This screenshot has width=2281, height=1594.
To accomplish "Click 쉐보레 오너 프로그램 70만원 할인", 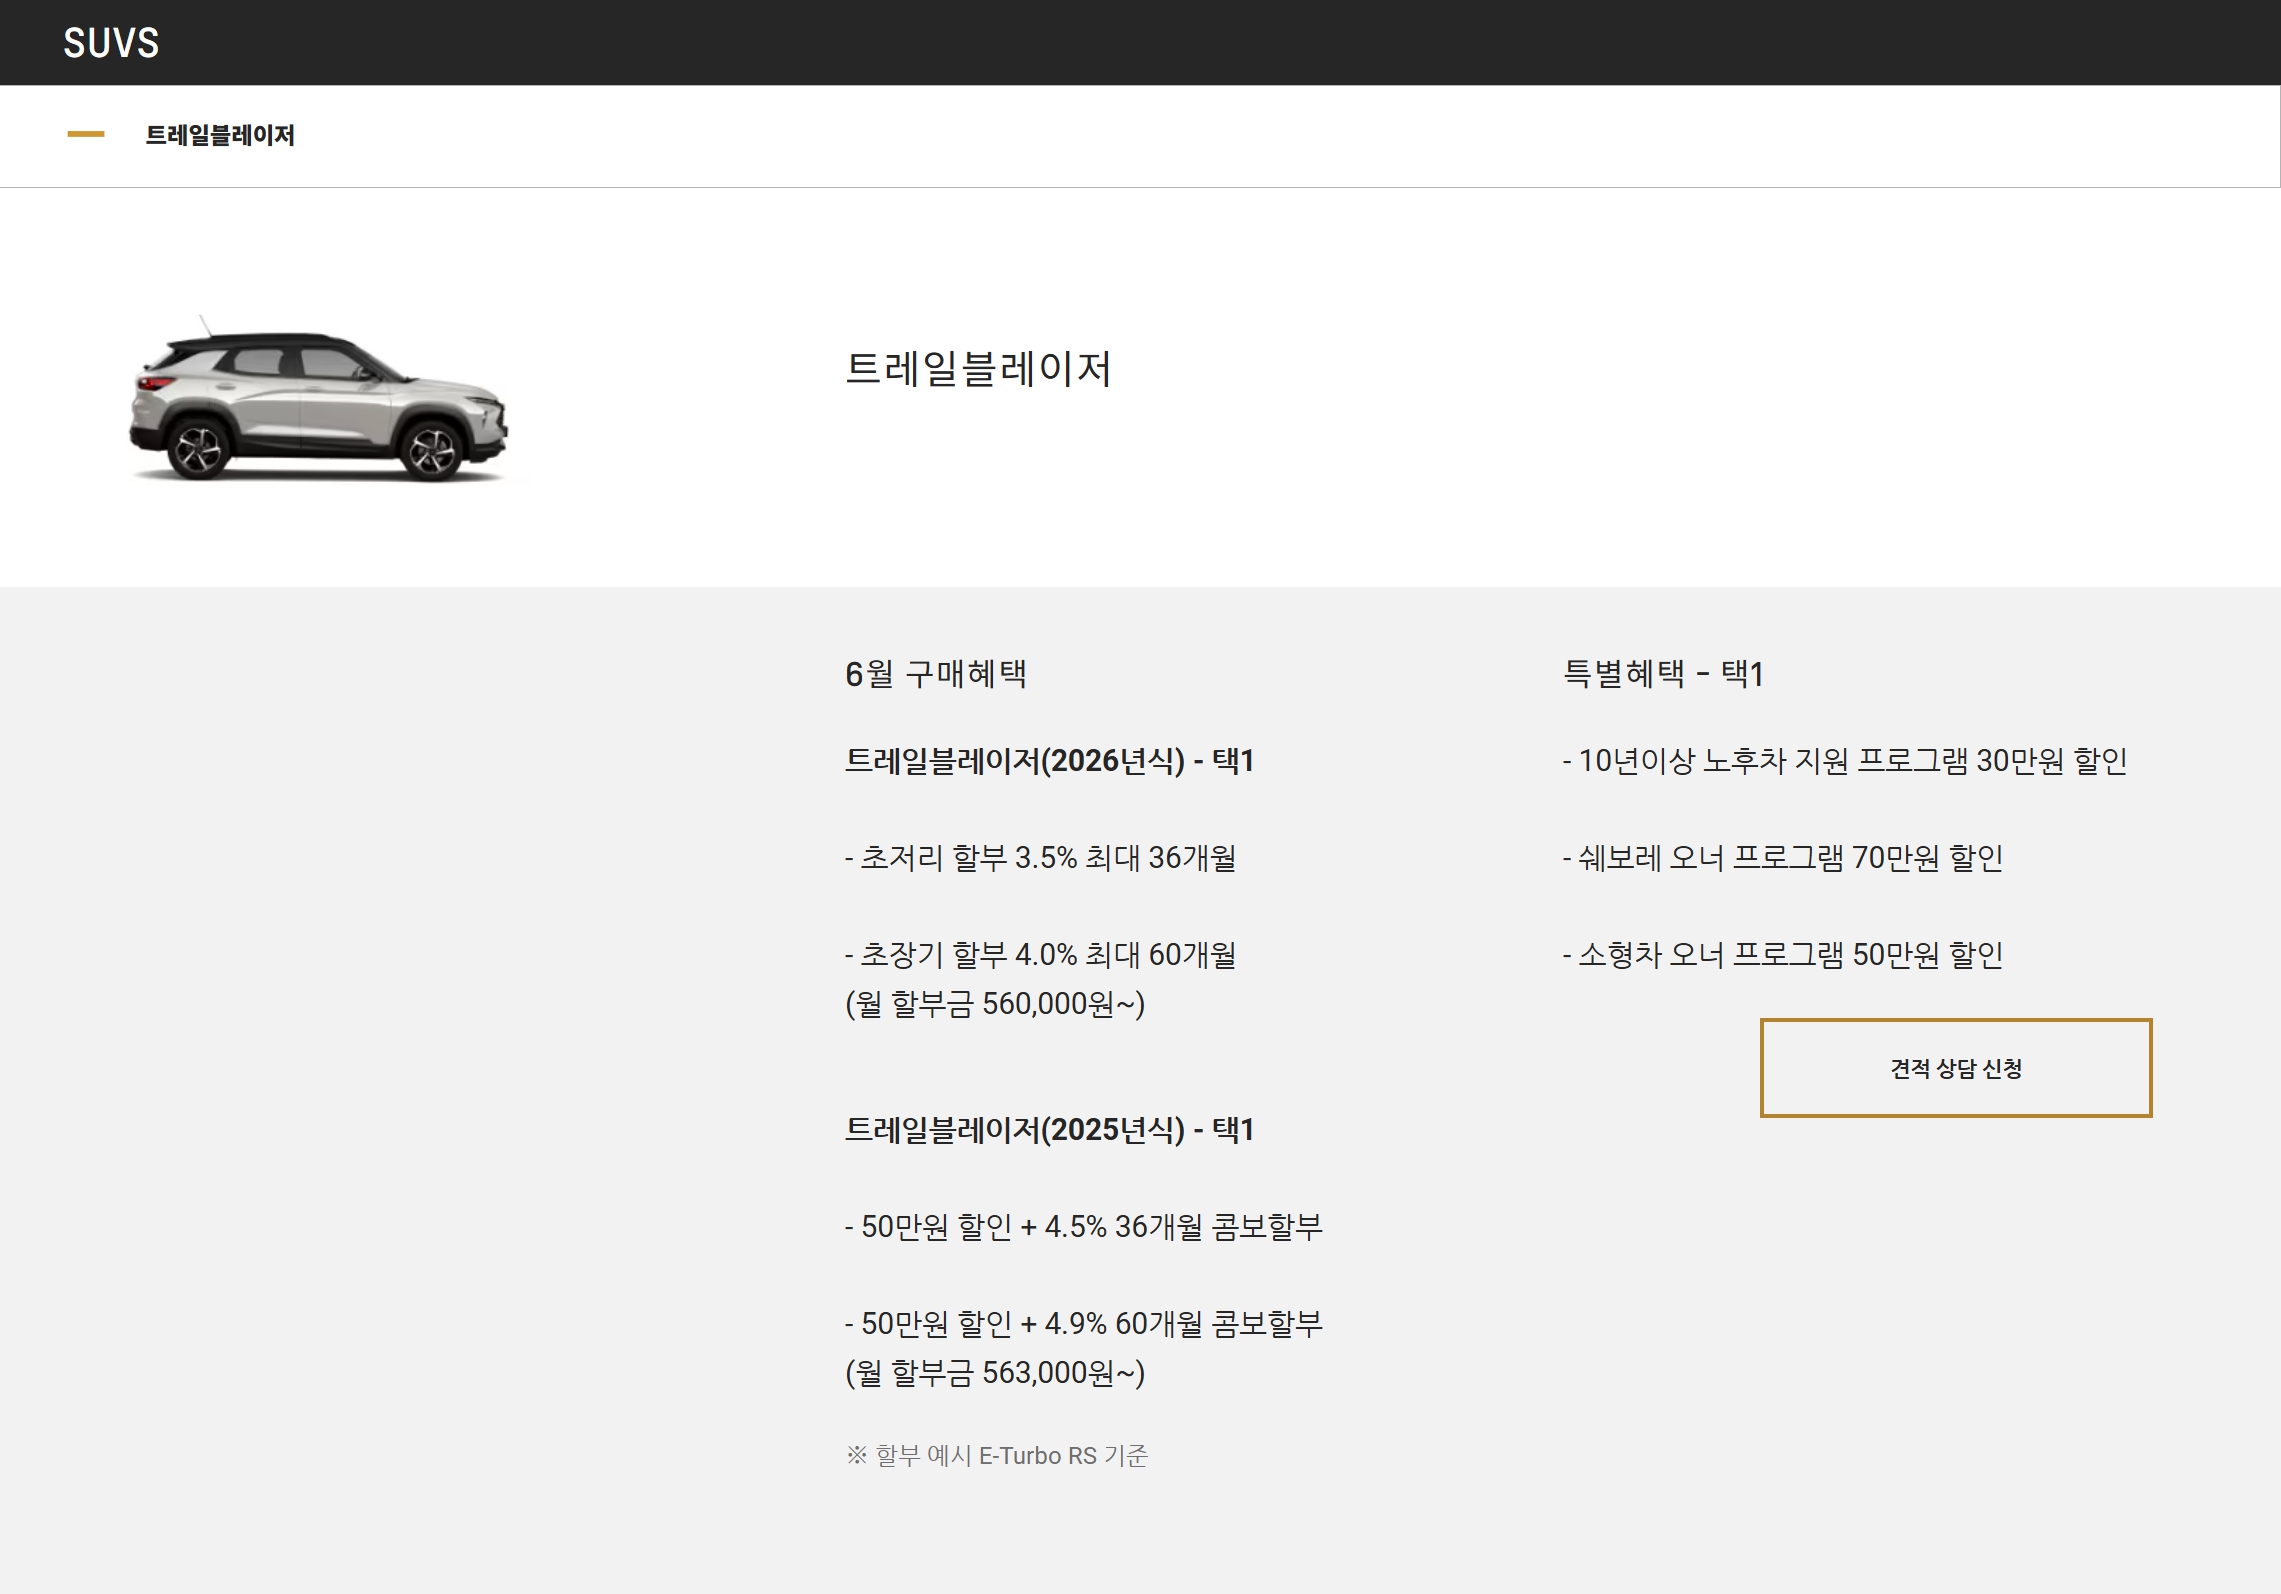I will click(x=1782, y=858).
